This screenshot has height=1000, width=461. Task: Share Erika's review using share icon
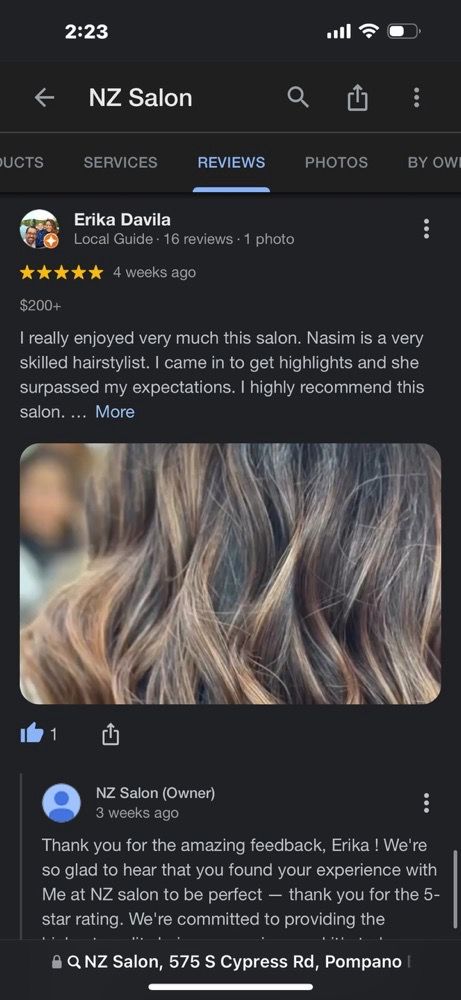[110, 735]
